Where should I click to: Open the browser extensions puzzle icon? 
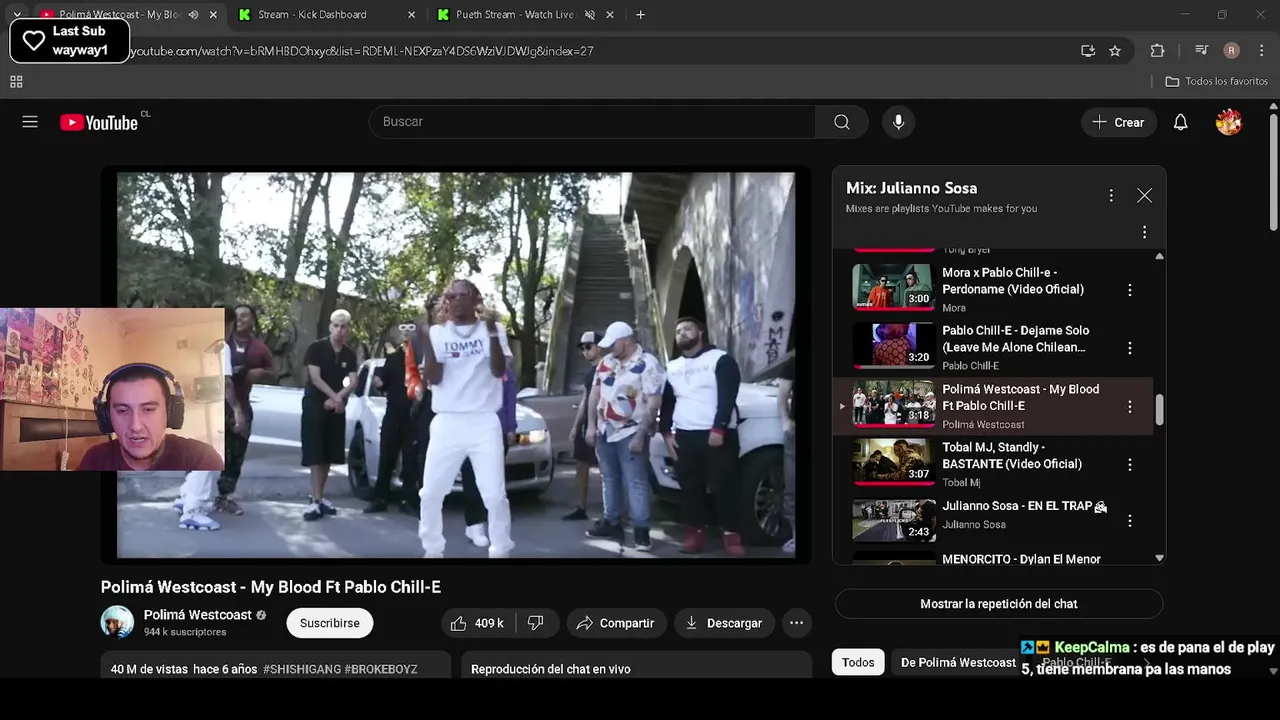click(x=1158, y=51)
